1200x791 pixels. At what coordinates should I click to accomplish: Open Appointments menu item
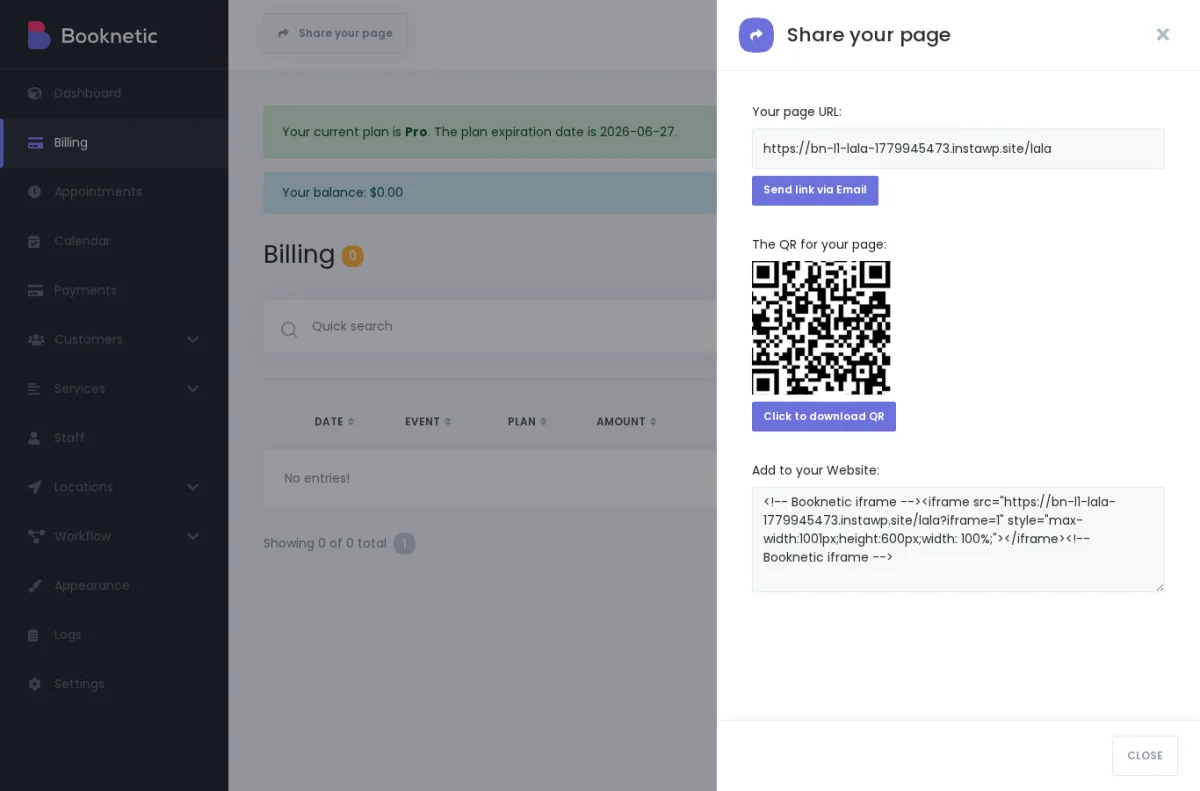point(114,191)
